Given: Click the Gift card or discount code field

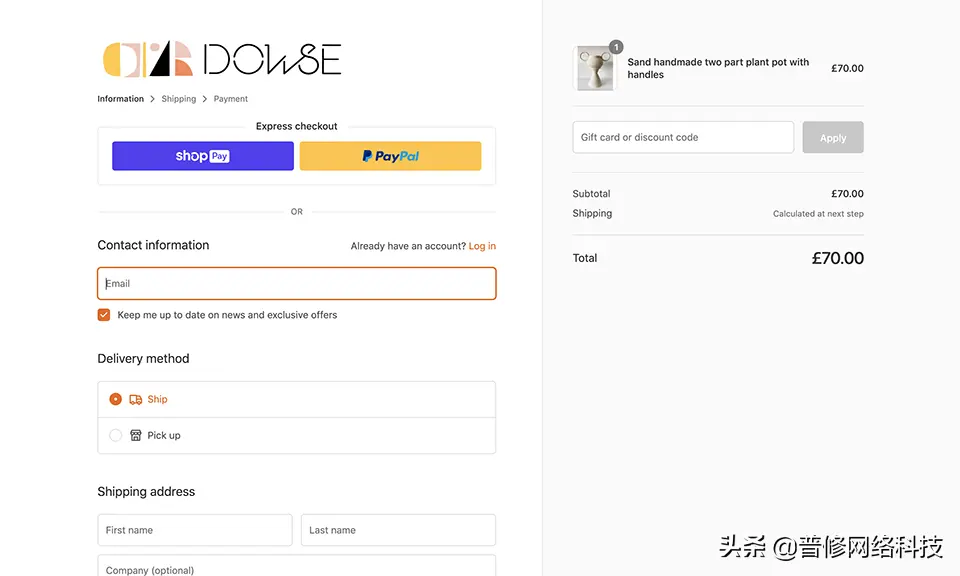Looking at the screenshot, I should tap(683, 137).
